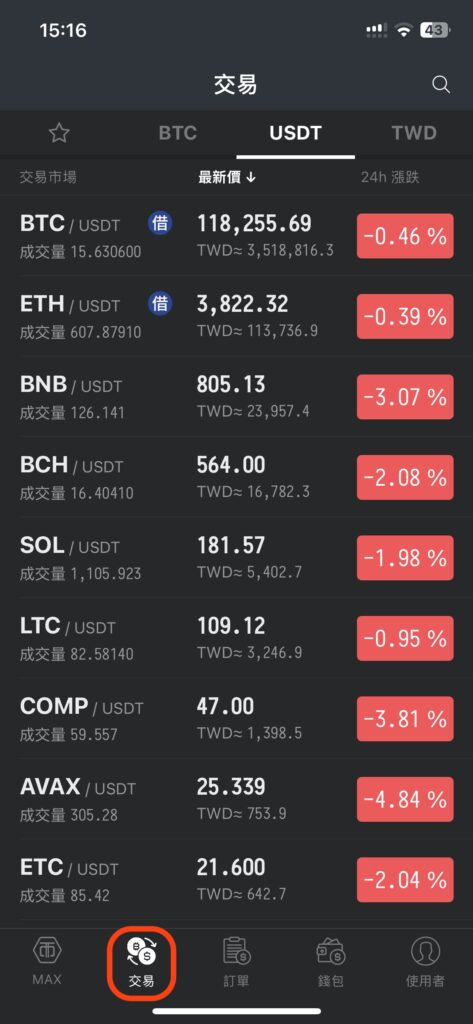This screenshot has width=473, height=1024.
Task: Tap the AVAX -4.84 % change button
Action: [x=405, y=799]
